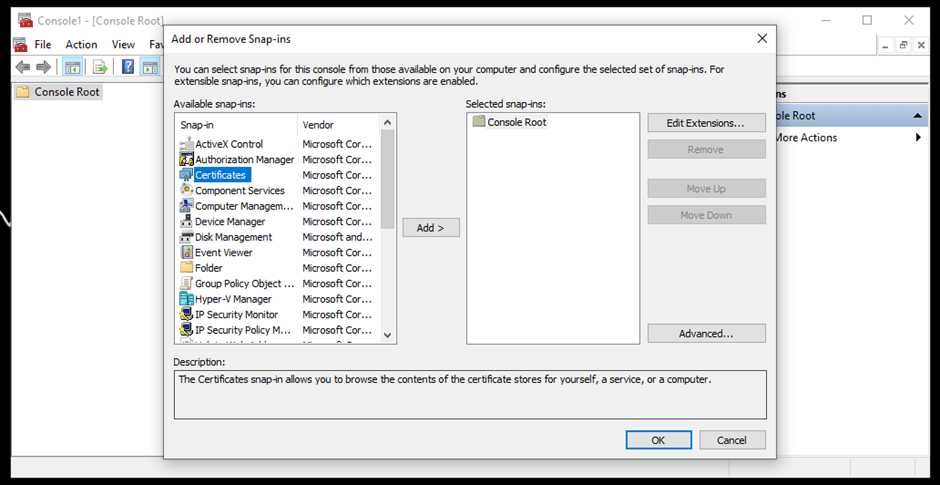940x485 pixels.
Task: Click the Group Policy Object icon
Action: [x=186, y=283]
